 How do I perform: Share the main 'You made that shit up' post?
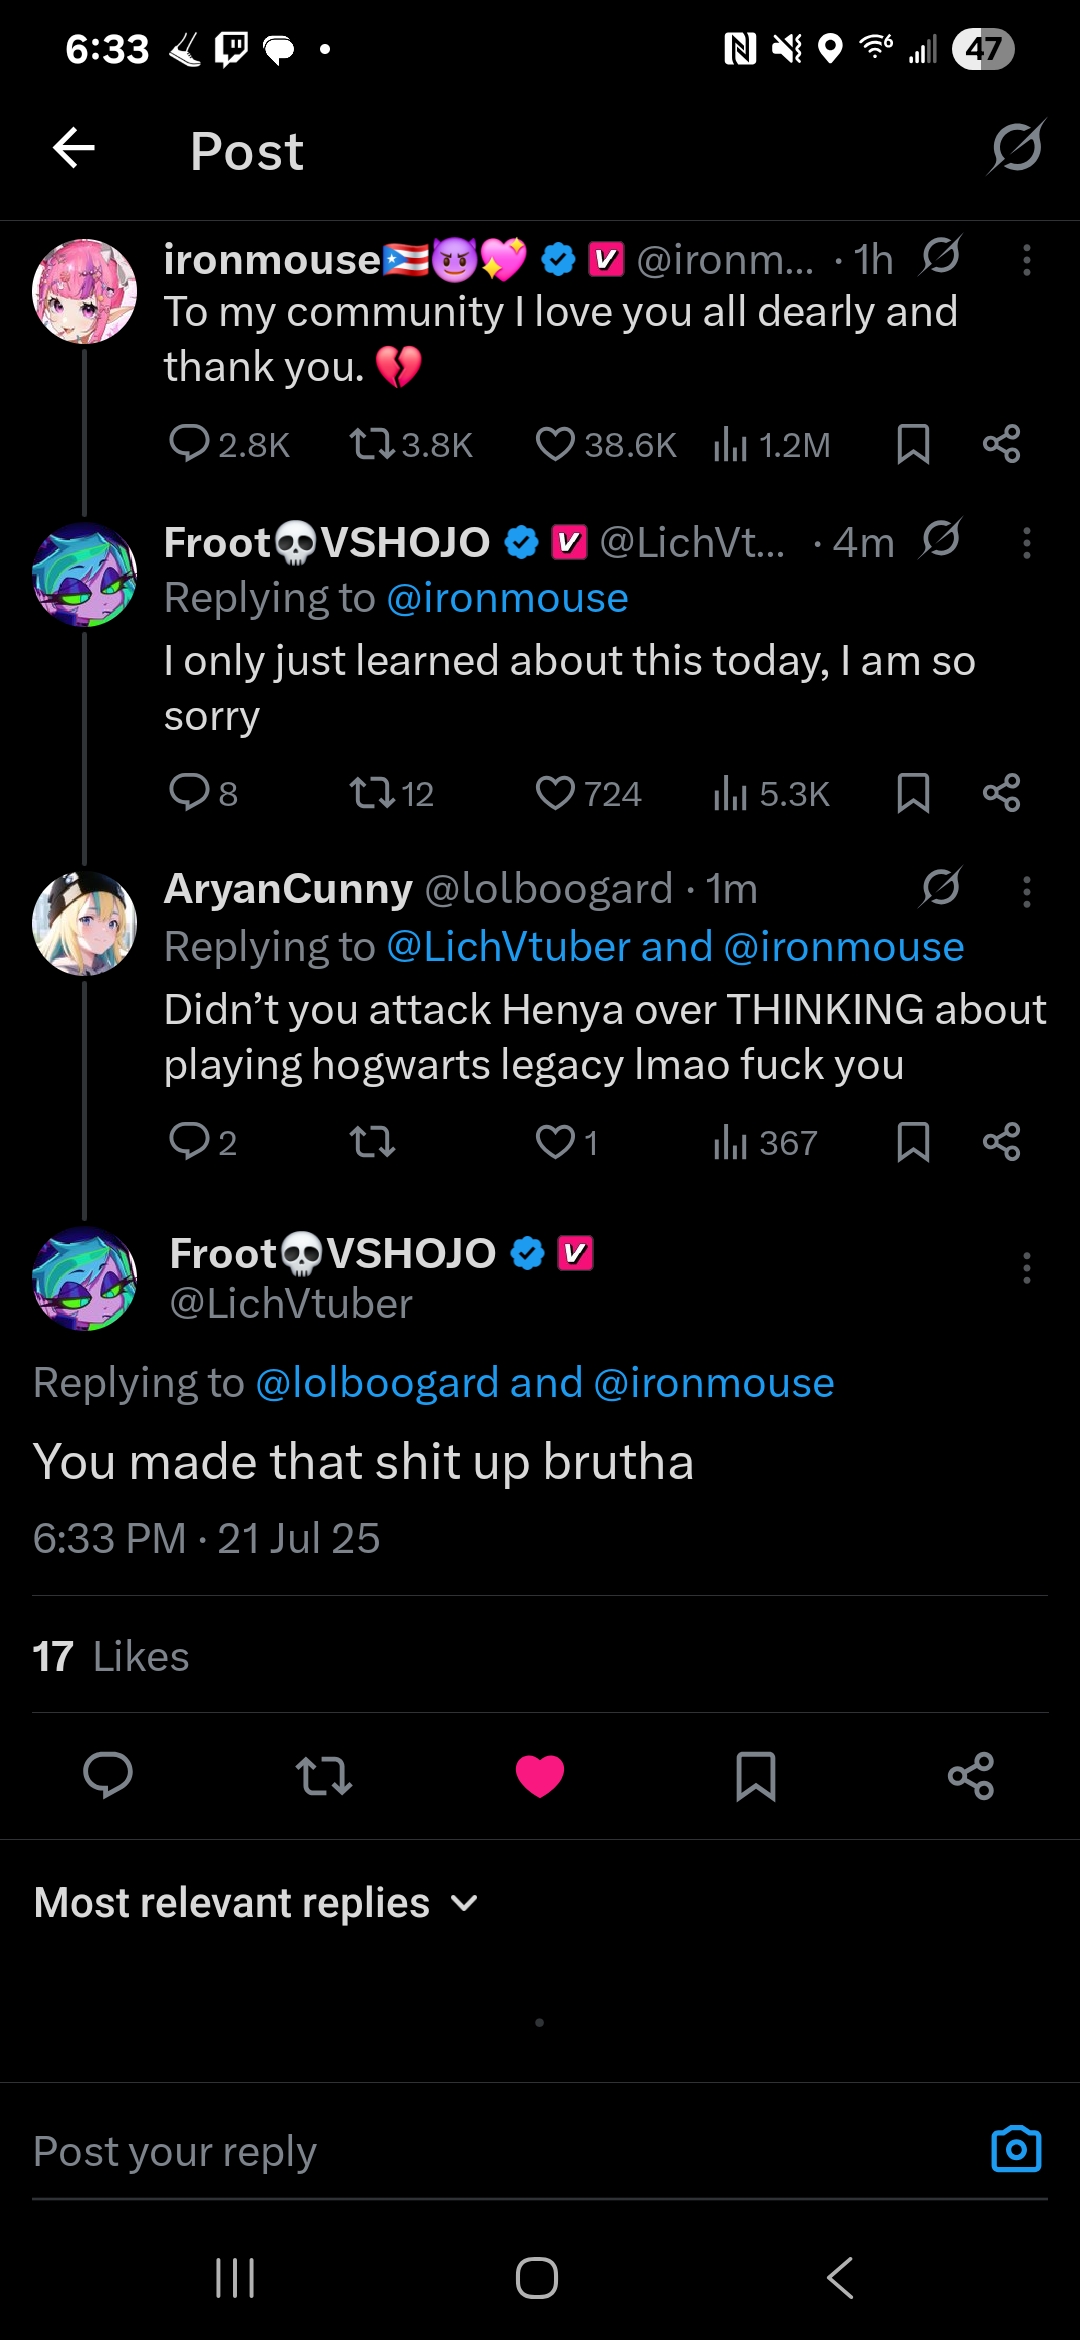pyautogui.click(x=970, y=1776)
